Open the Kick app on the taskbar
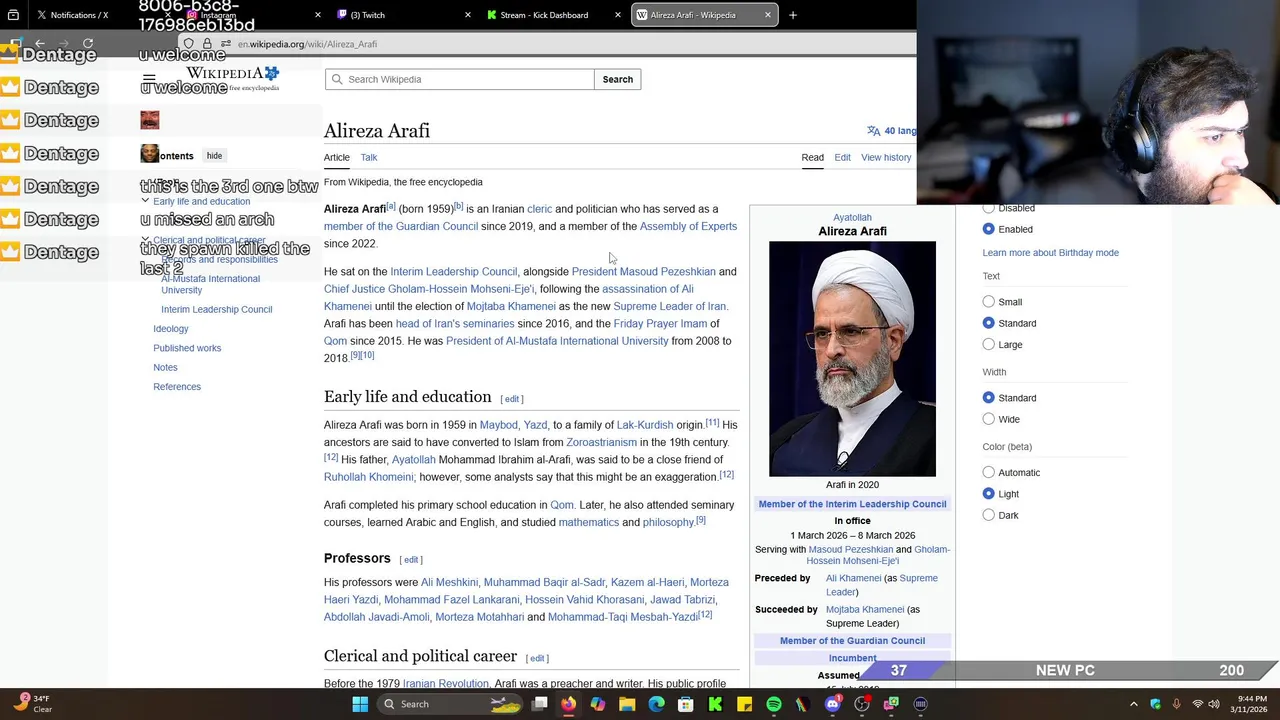The height and width of the screenshot is (720, 1280). pos(715,704)
